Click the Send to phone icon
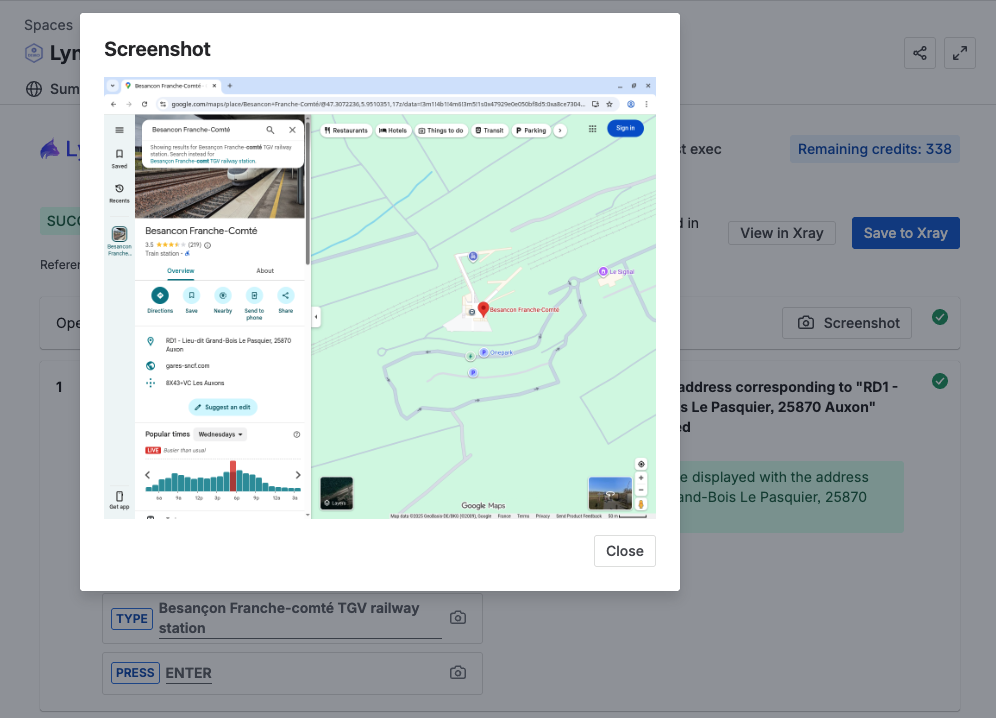Viewport: 996px width, 718px height. 254,296
